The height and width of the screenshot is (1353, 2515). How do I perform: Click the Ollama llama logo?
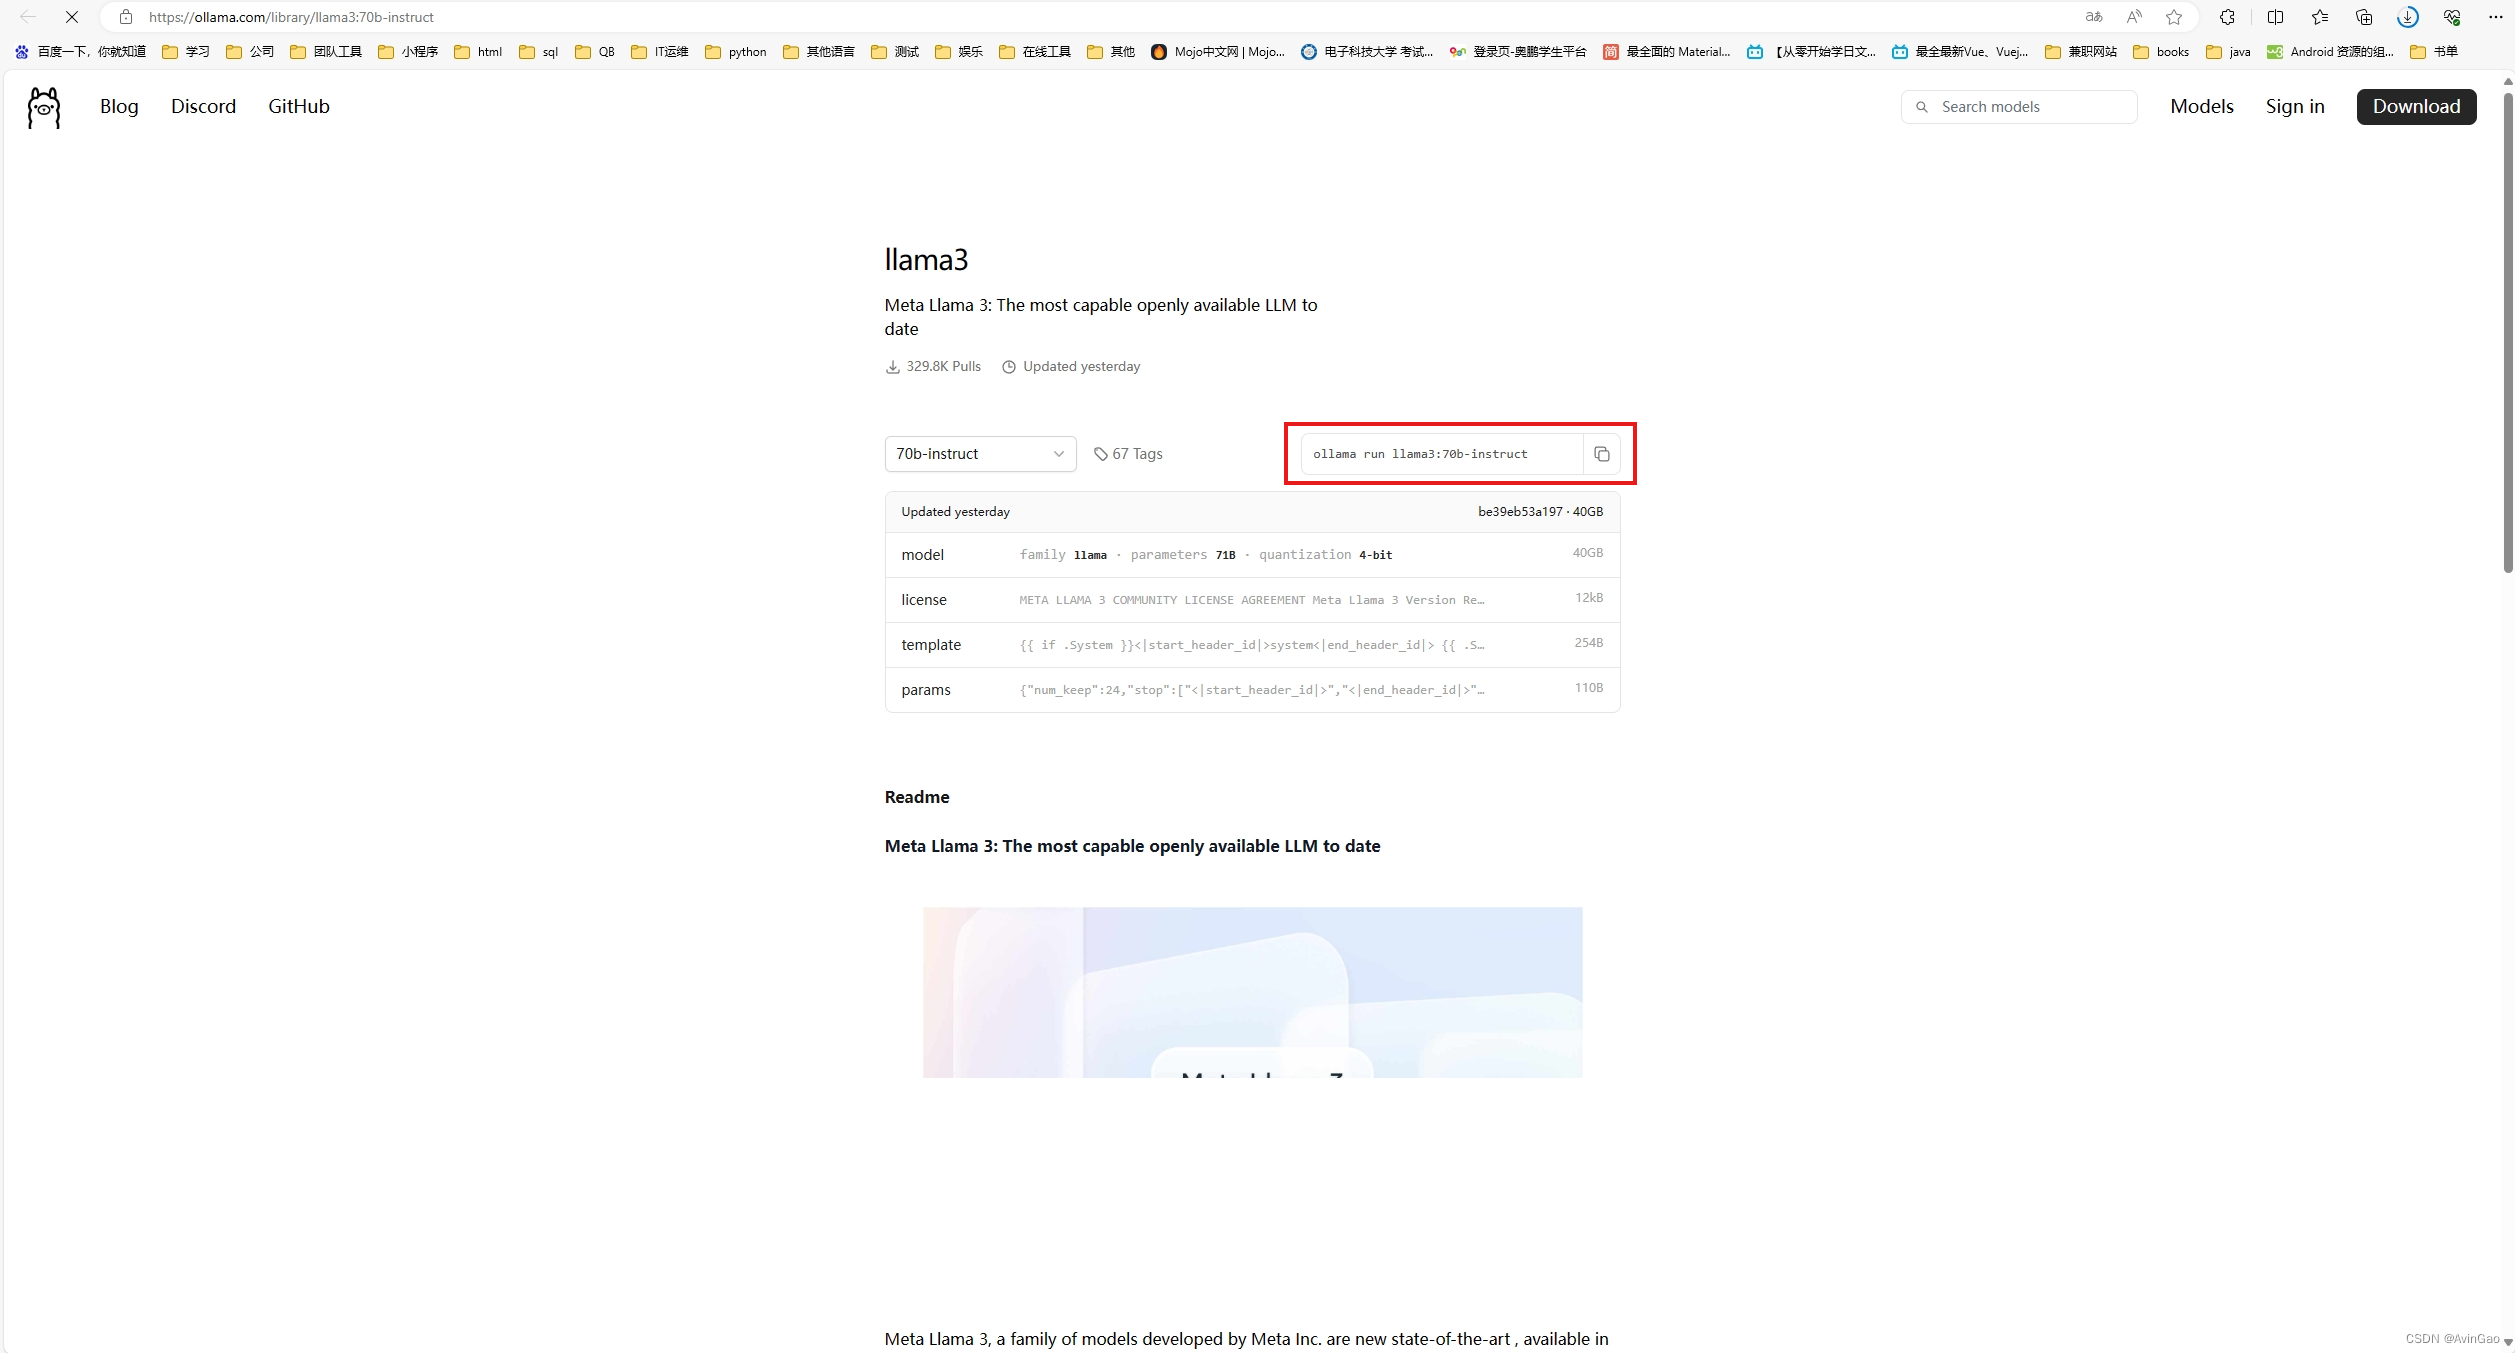[44, 107]
